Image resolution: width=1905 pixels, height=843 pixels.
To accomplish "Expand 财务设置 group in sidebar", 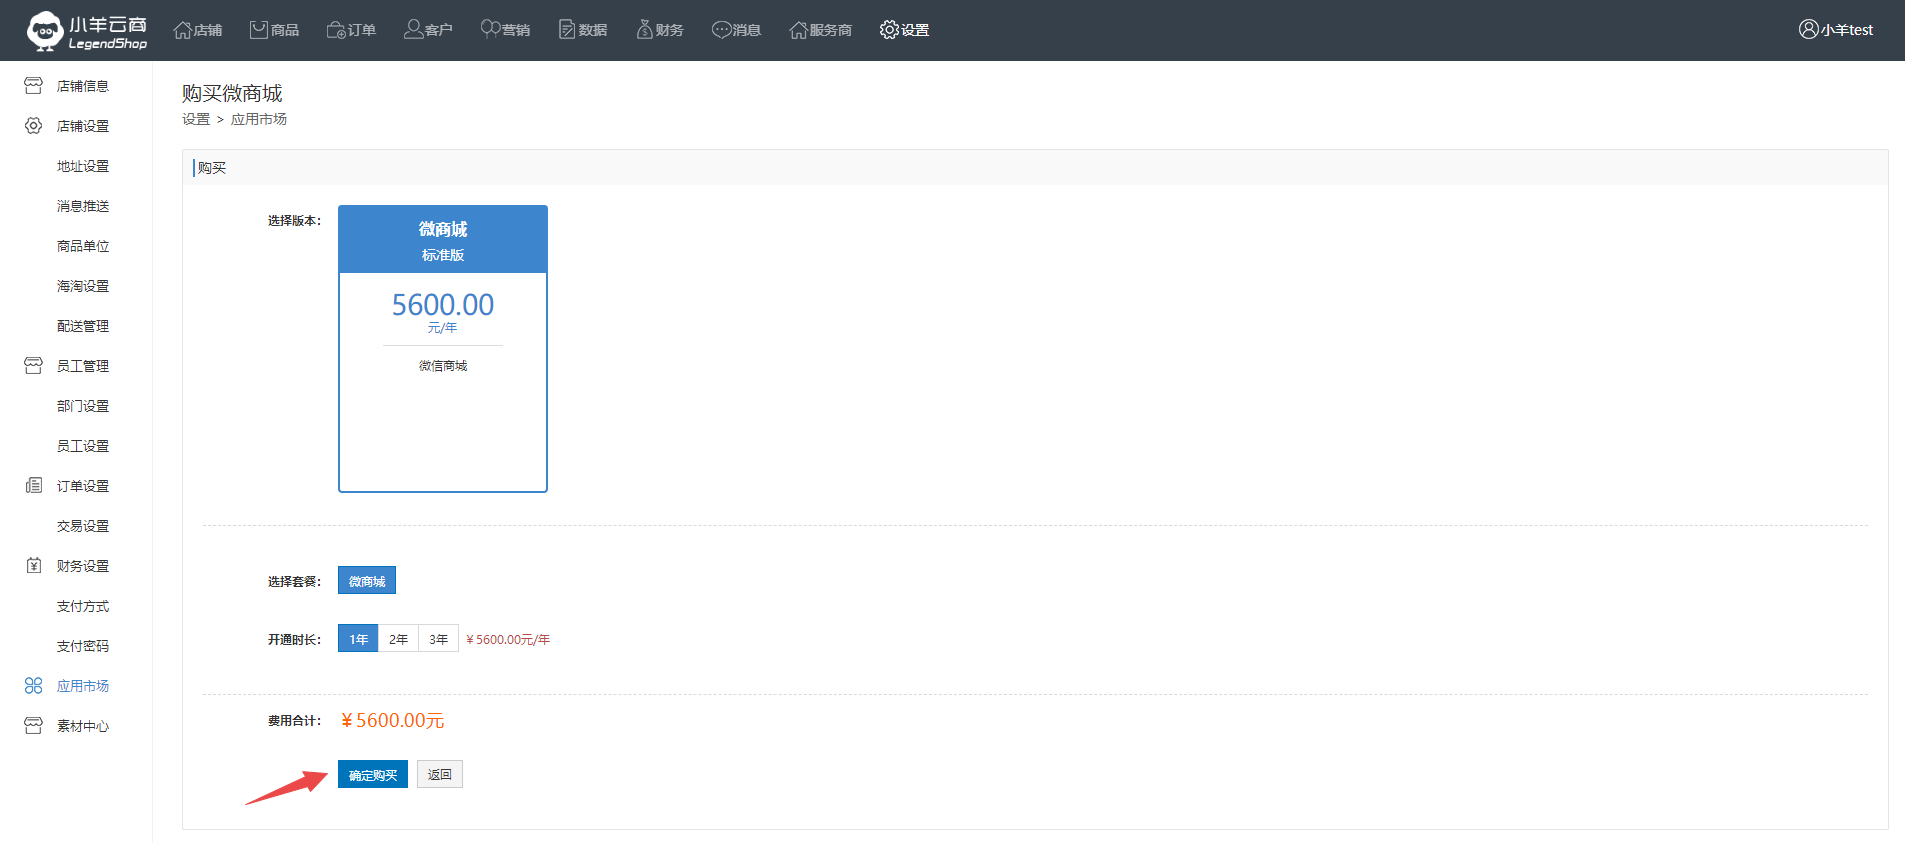I will pyautogui.click(x=82, y=566).
